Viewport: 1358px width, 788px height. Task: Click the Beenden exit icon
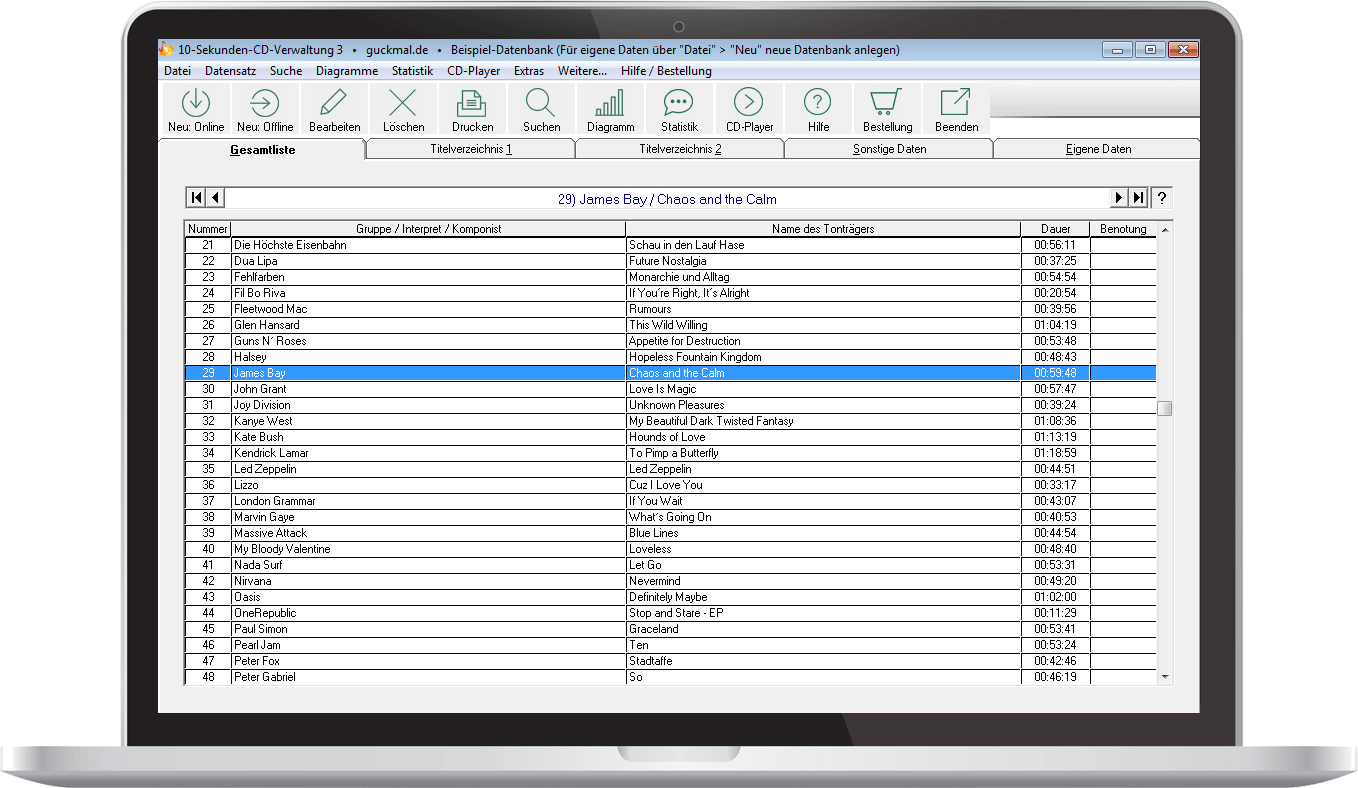pos(956,103)
